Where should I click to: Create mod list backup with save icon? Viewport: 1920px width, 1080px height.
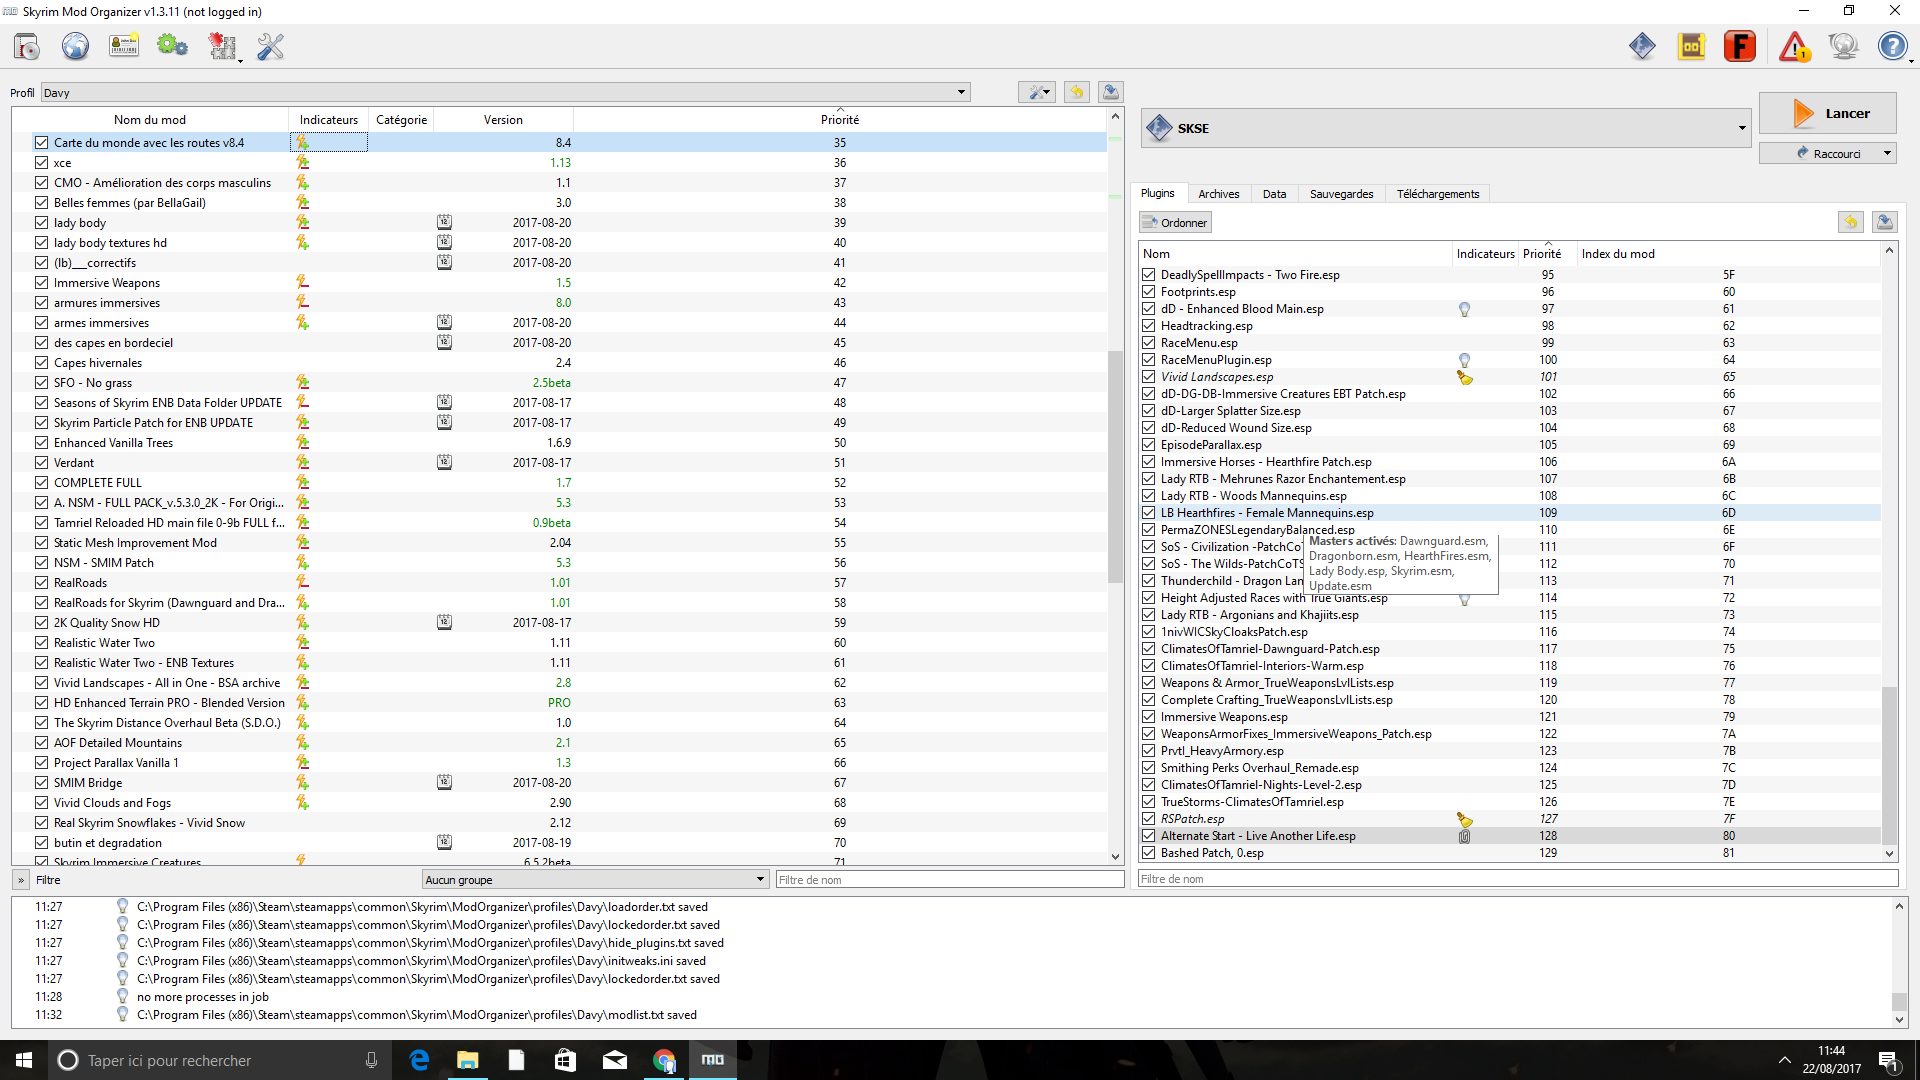[x=1110, y=92]
